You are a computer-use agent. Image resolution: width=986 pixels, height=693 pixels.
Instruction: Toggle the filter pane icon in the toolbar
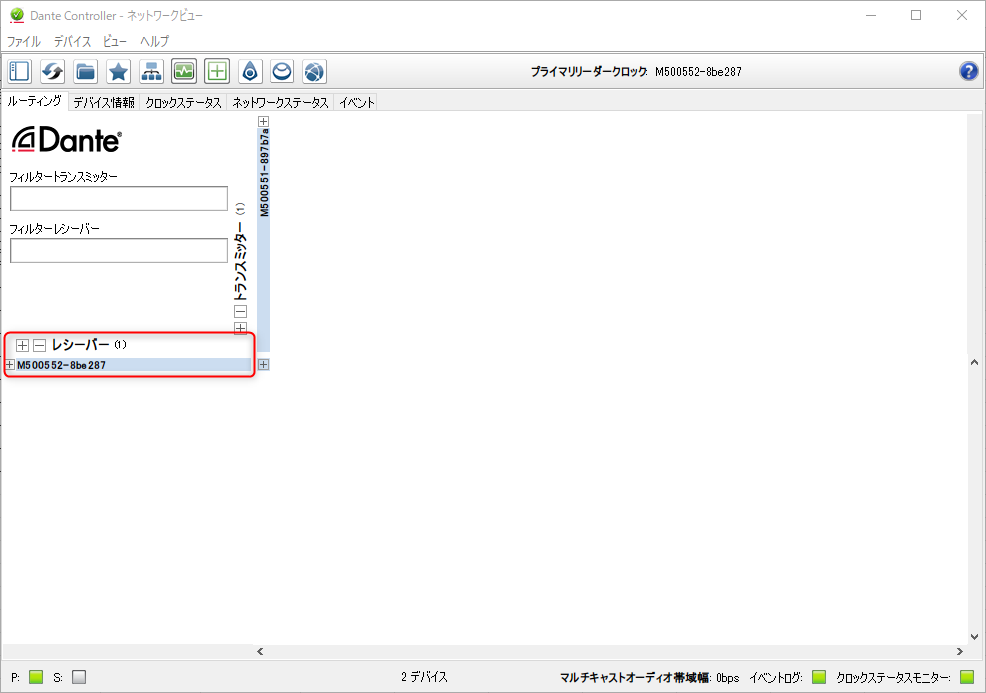click(19, 71)
